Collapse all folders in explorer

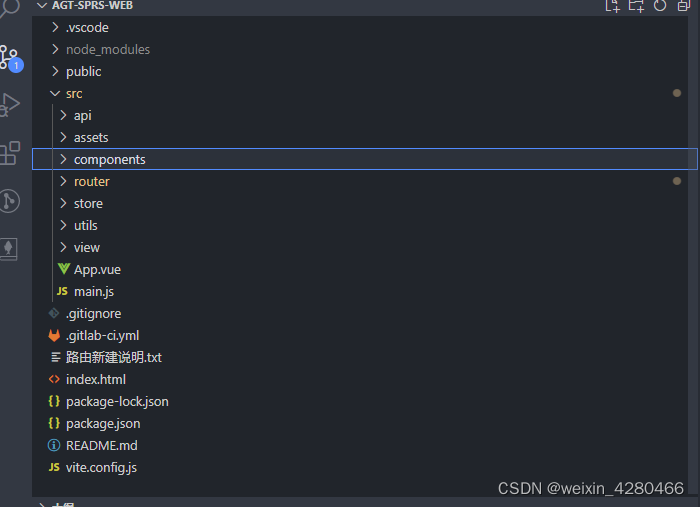pyautogui.click(x=683, y=6)
